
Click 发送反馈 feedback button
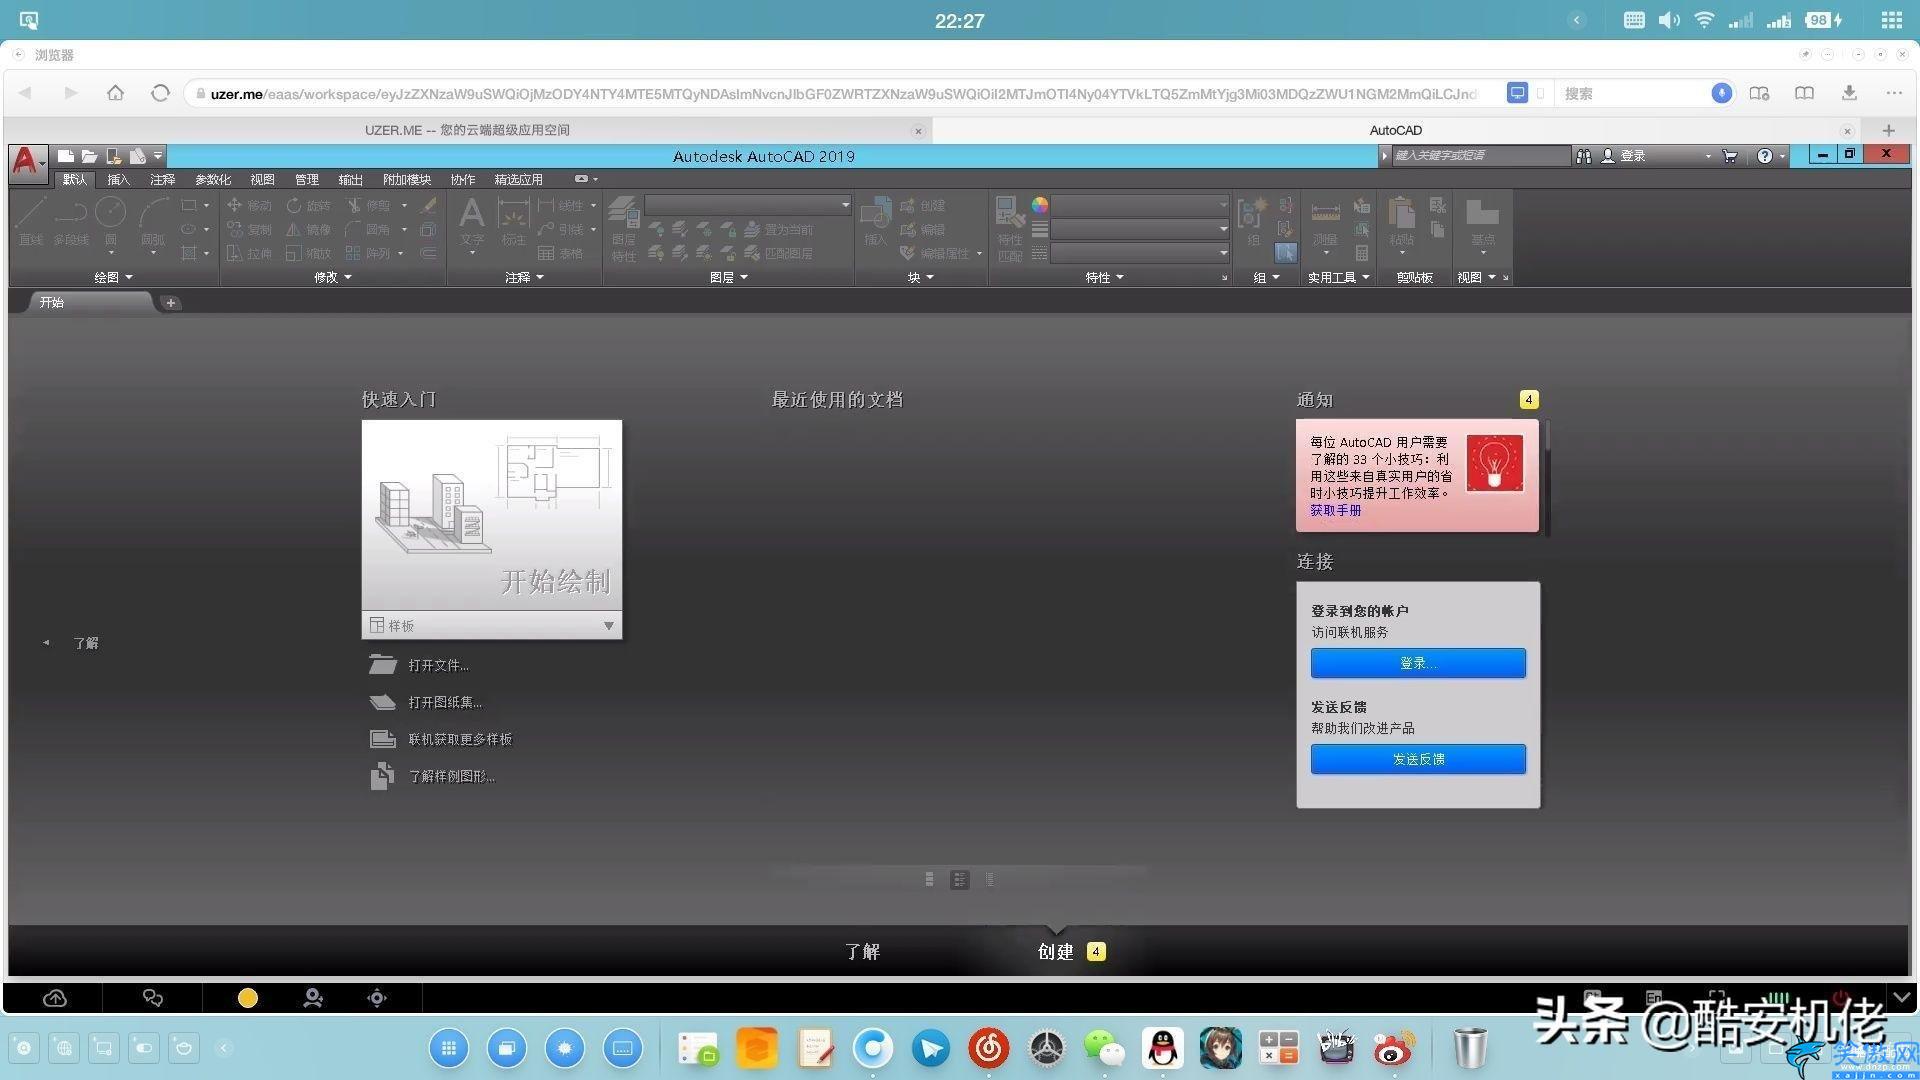pyautogui.click(x=1418, y=758)
